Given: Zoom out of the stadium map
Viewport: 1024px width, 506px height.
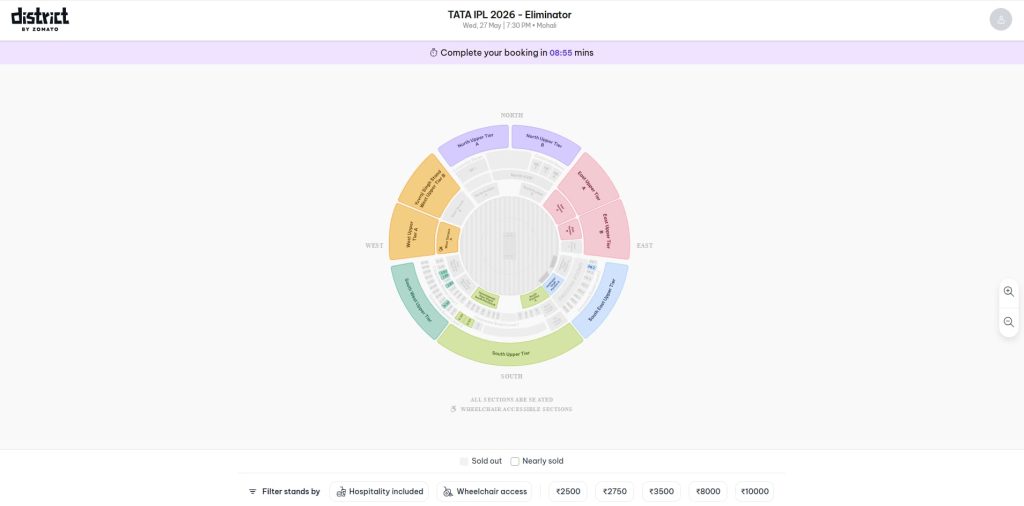Looking at the screenshot, I should 1008,322.
